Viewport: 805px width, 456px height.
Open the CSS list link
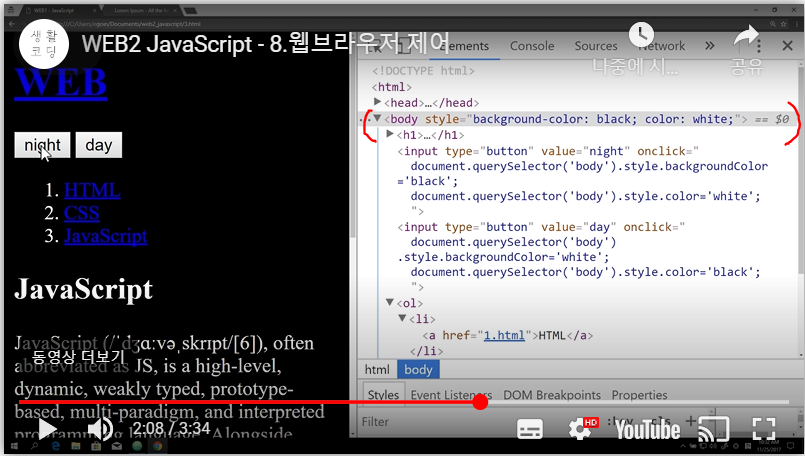tap(82, 213)
